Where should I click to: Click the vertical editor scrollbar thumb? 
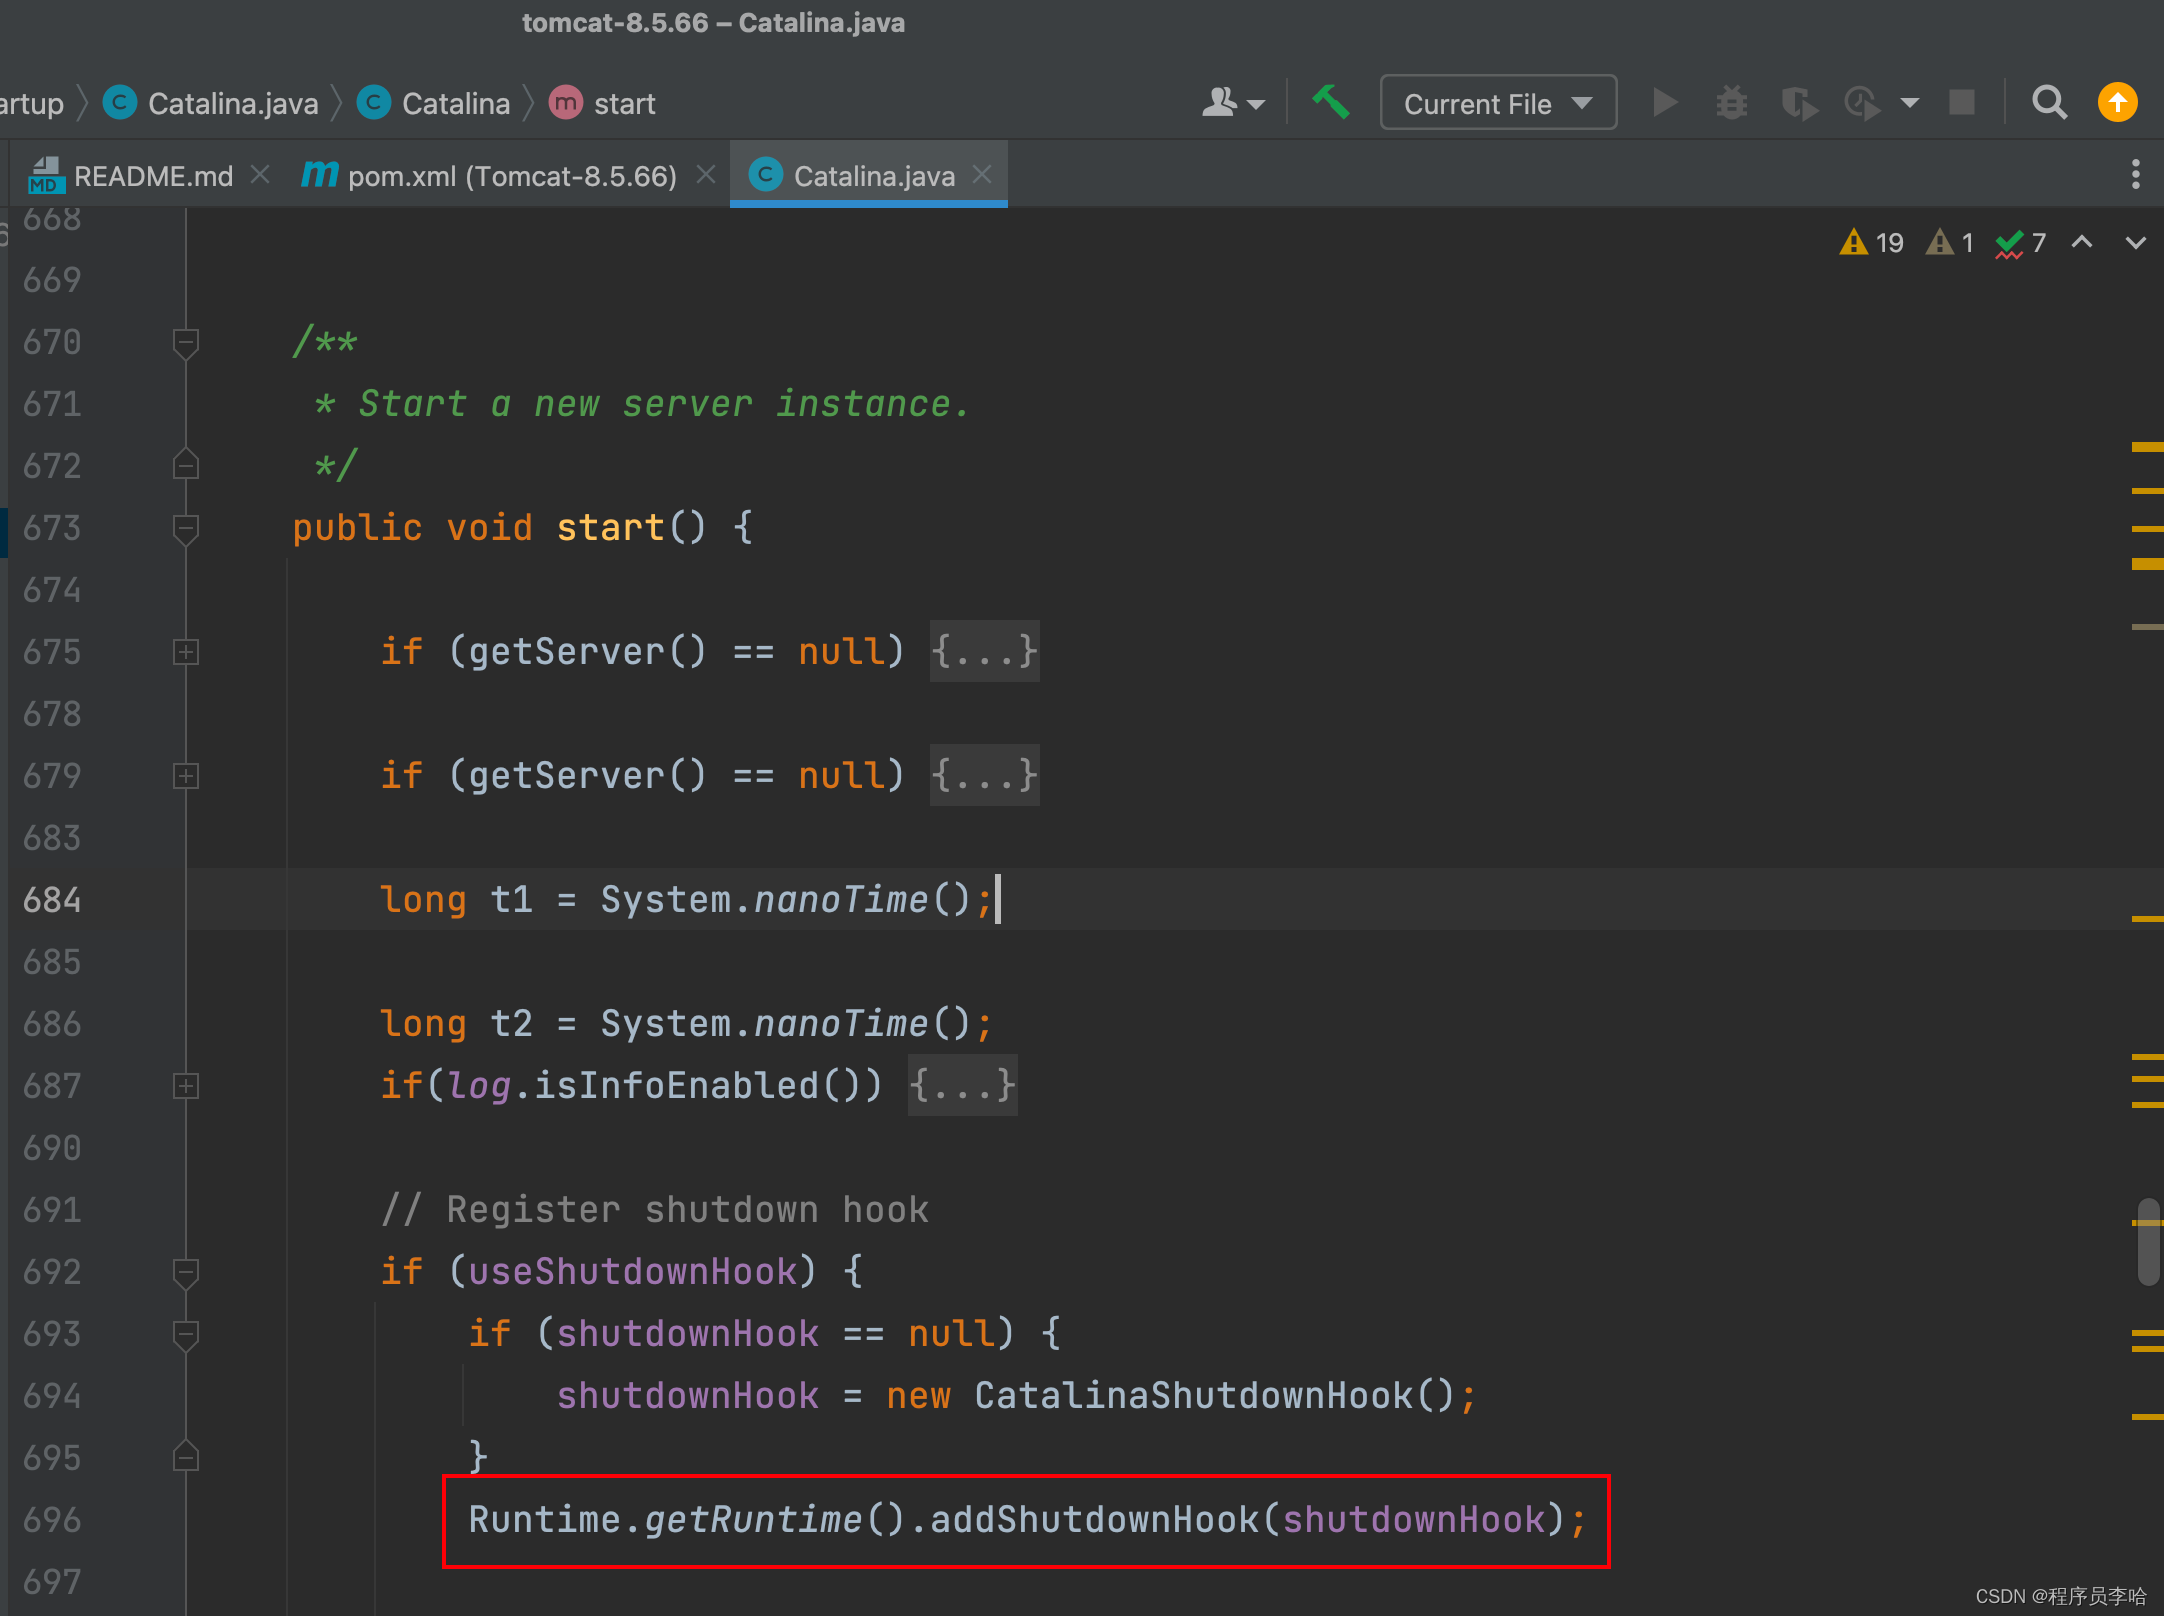[x=2147, y=1242]
